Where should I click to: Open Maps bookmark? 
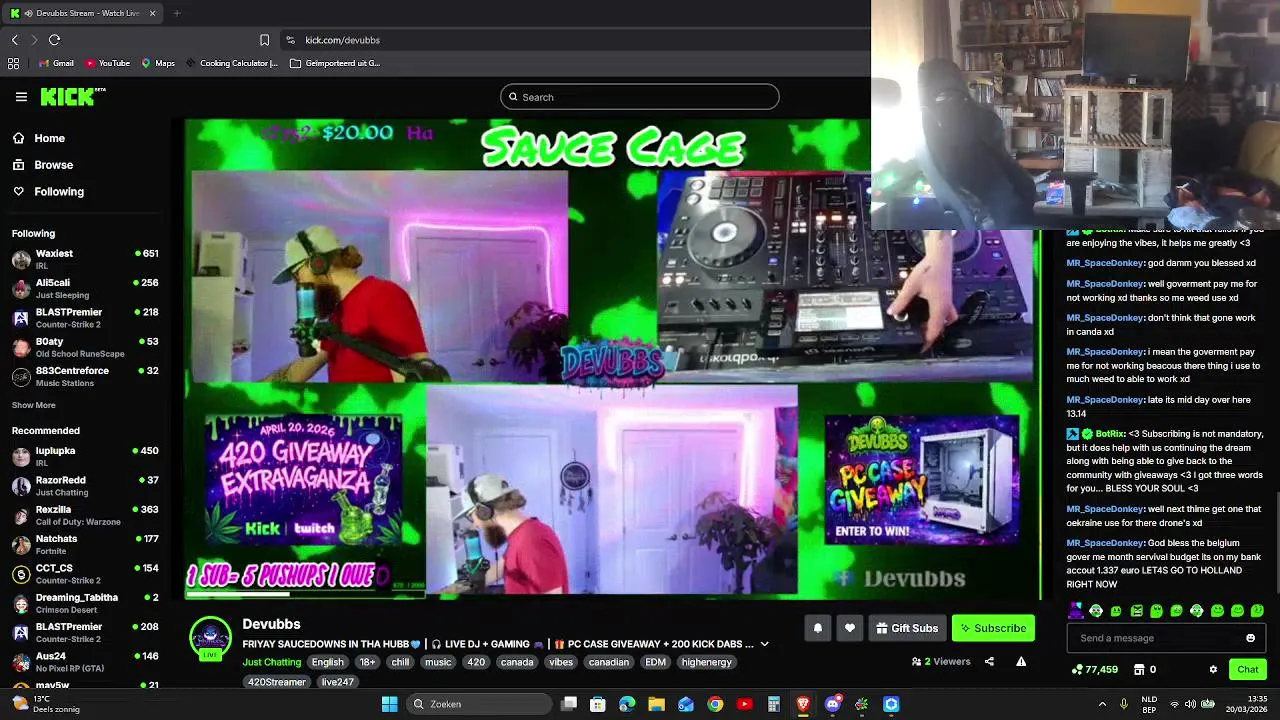[158, 63]
